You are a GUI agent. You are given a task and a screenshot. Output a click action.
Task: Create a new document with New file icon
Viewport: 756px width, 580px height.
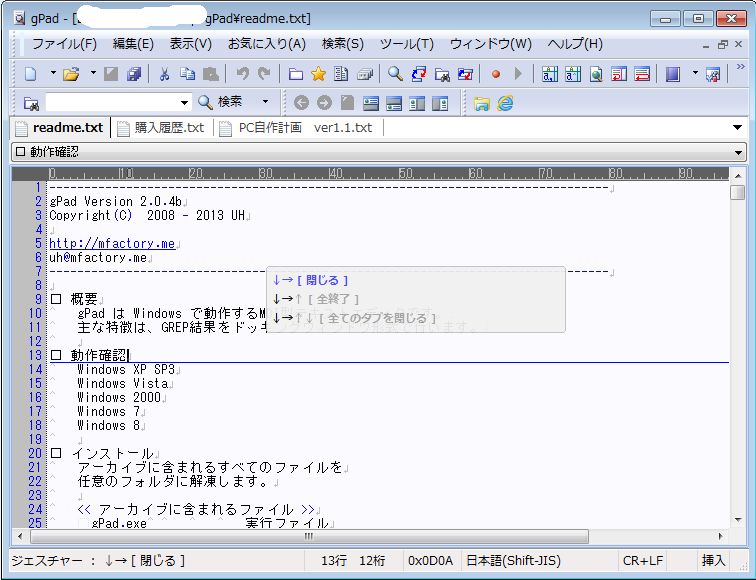point(31,74)
